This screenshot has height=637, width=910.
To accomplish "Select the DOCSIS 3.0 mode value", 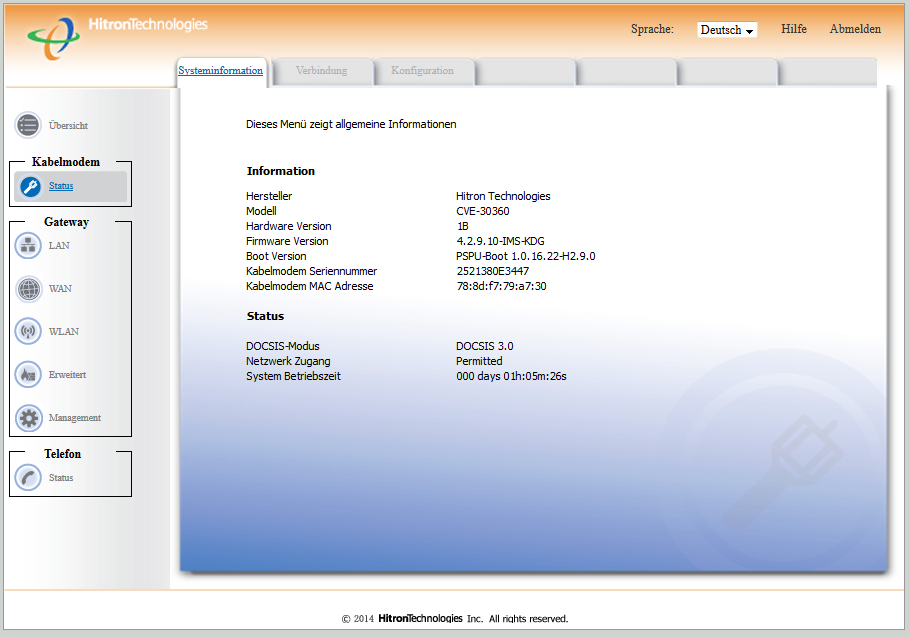I will [485, 346].
